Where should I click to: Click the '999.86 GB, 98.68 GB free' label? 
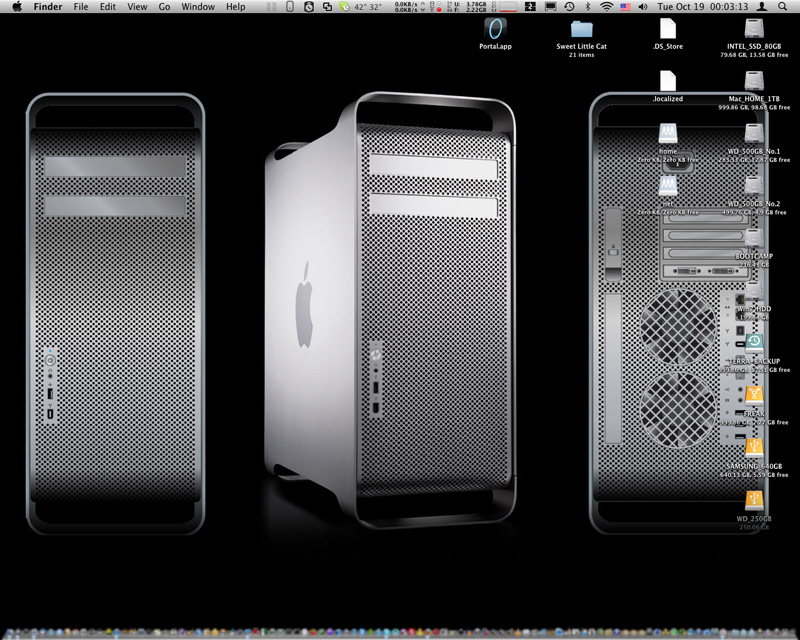pos(754,107)
